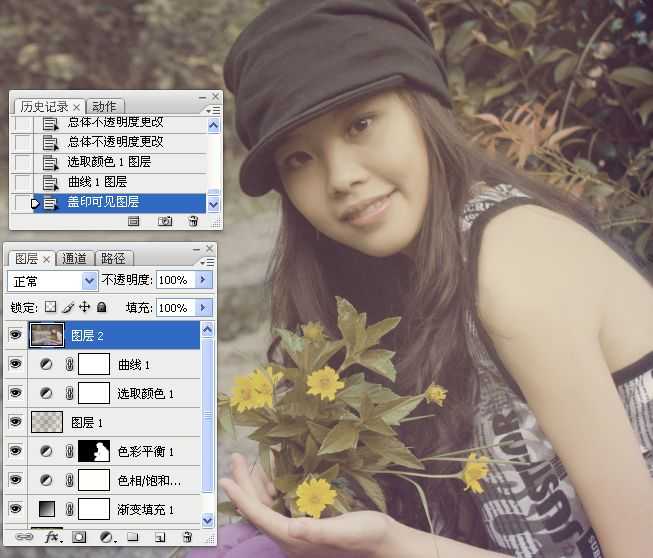Hide 曲线 1 layer visibility eye
The image size is (653, 558).
point(15,364)
